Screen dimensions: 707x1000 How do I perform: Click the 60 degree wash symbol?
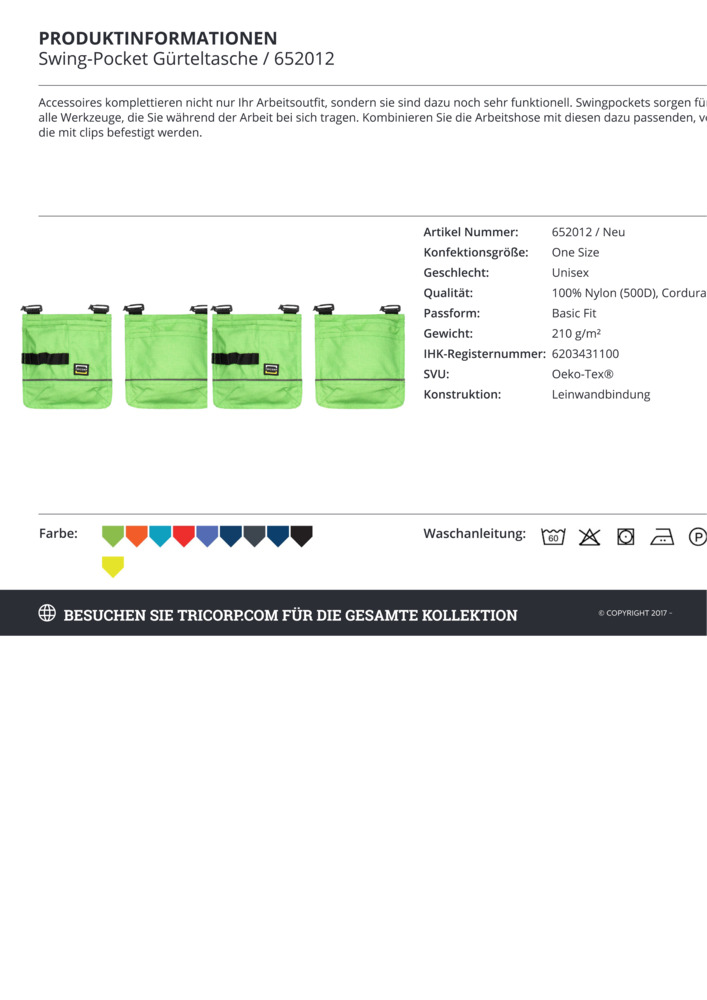pos(553,537)
